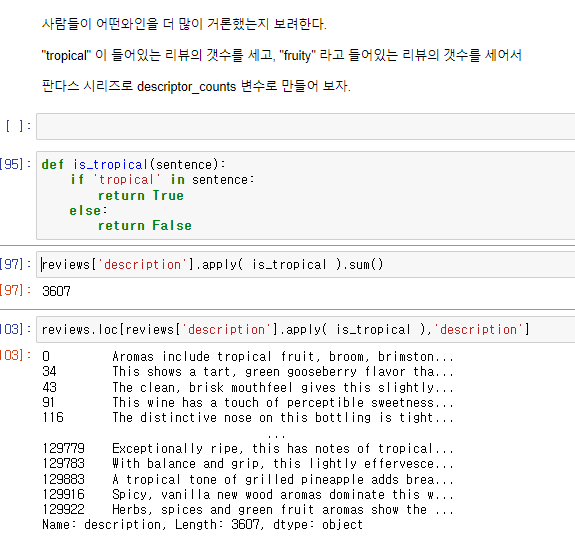Select the output value 3607

pyautogui.click(x=56, y=291)
